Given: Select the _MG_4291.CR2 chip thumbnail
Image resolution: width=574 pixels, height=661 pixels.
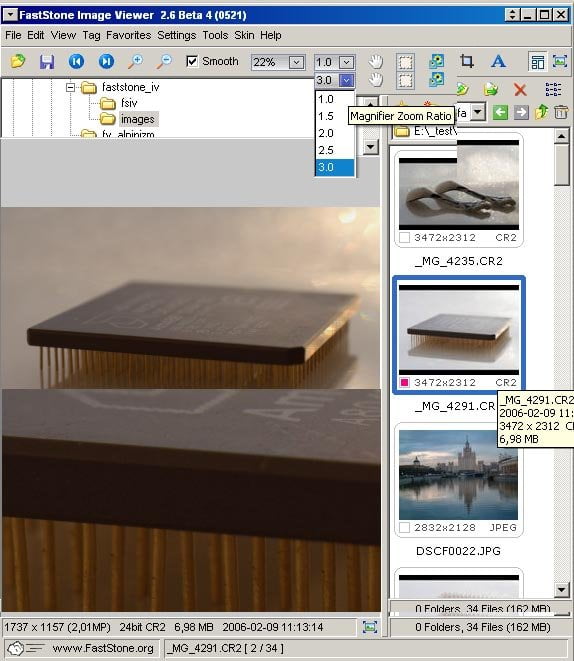Looking at the screenshot, I should pyautogui.click(x=459, y=330).
